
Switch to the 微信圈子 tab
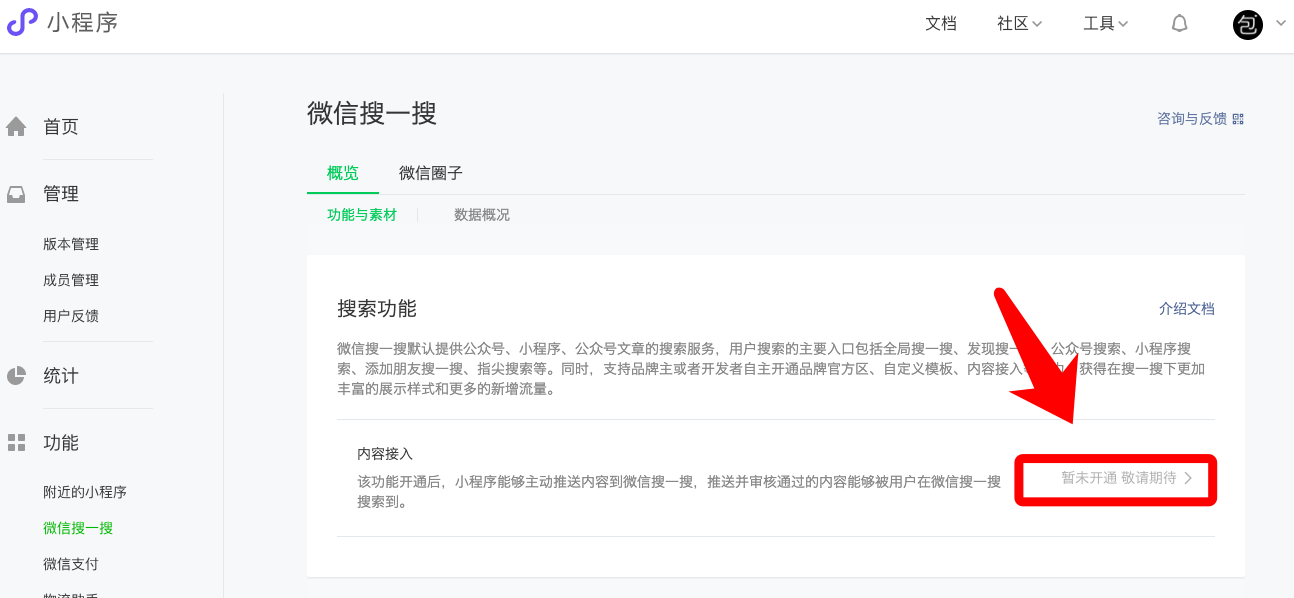click(x=431, y=173)
